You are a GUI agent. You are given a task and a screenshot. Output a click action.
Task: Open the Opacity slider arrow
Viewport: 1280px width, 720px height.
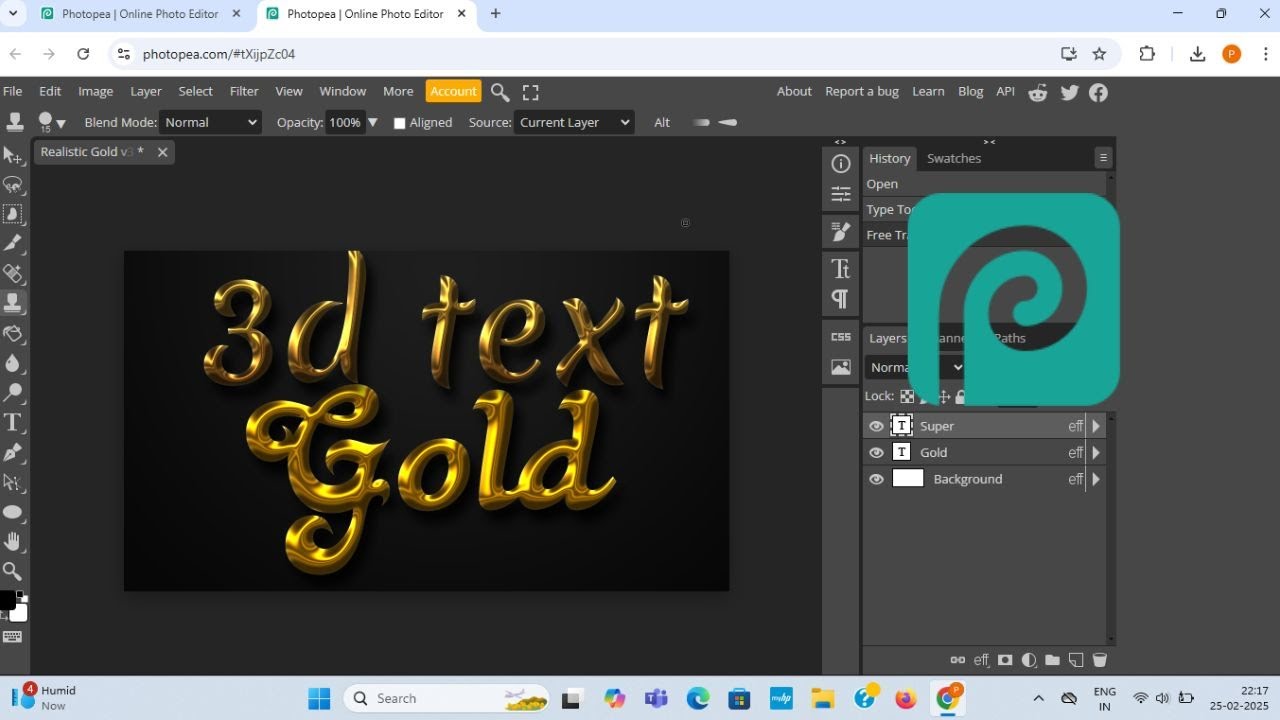373,122
